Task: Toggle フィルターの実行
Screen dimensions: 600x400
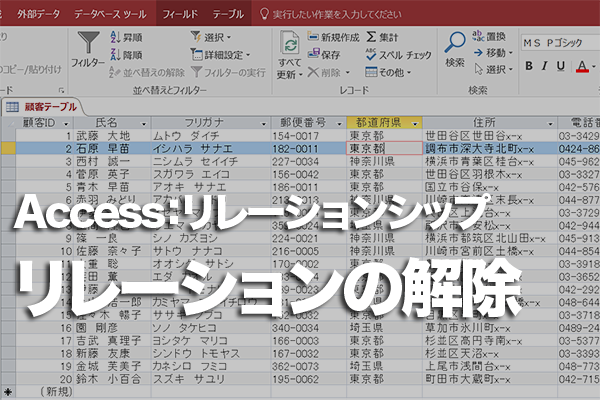Action: click(x=228, y=72)
